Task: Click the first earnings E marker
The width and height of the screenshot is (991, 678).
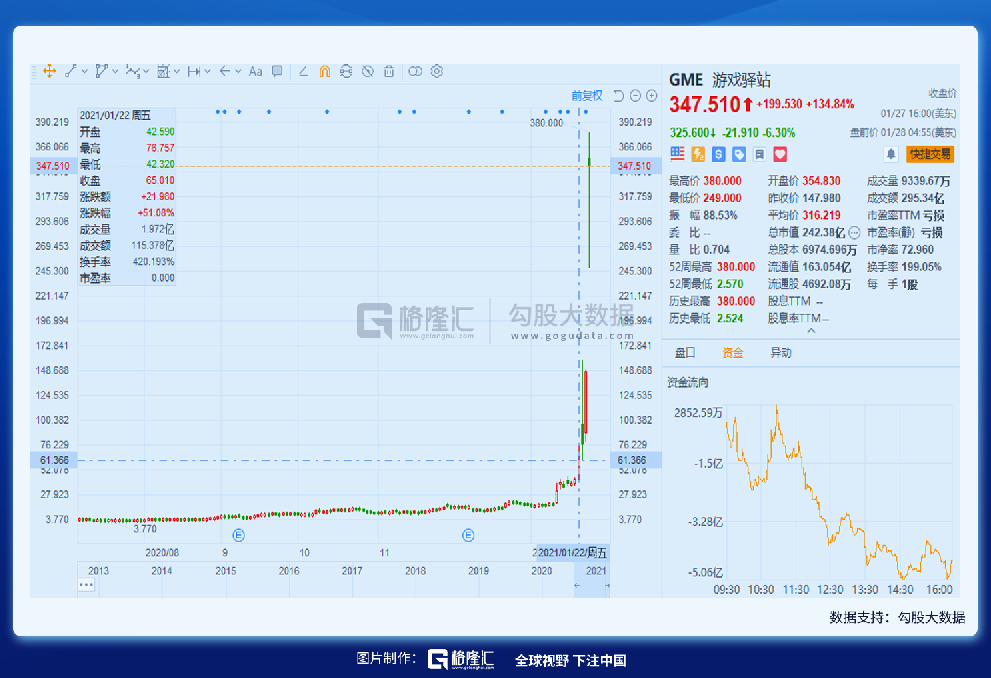Action: tap(238, 535)
